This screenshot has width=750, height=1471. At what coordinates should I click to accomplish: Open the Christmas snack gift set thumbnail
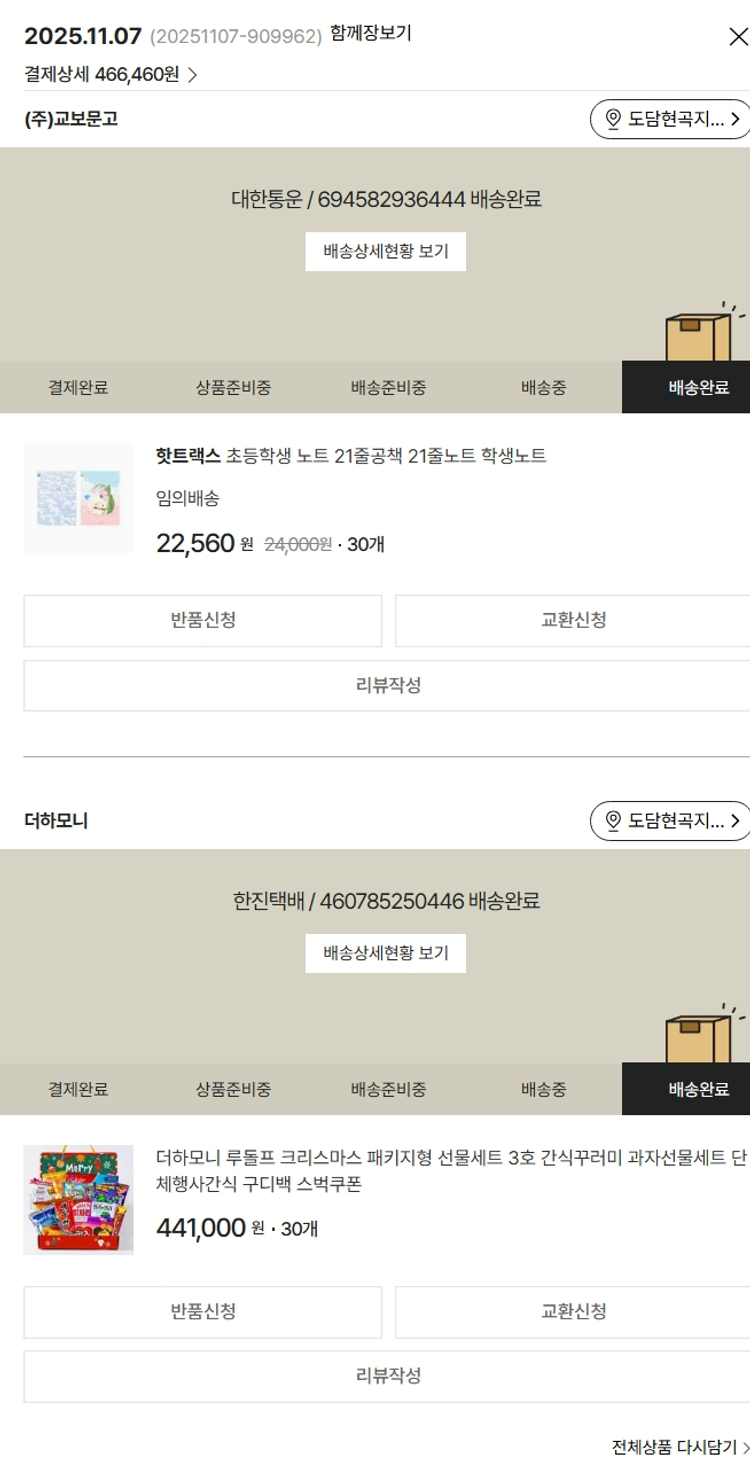78,1200
